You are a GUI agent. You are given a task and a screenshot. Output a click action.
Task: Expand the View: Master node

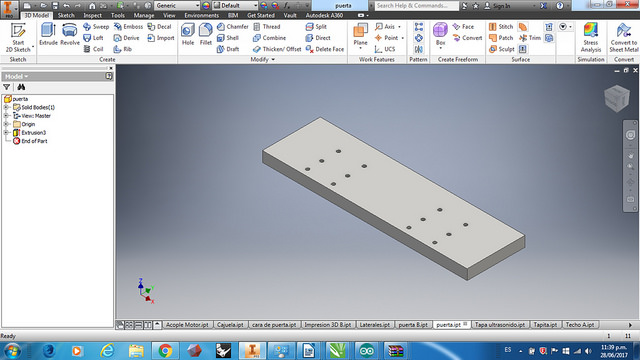click(x=6, y=116)
